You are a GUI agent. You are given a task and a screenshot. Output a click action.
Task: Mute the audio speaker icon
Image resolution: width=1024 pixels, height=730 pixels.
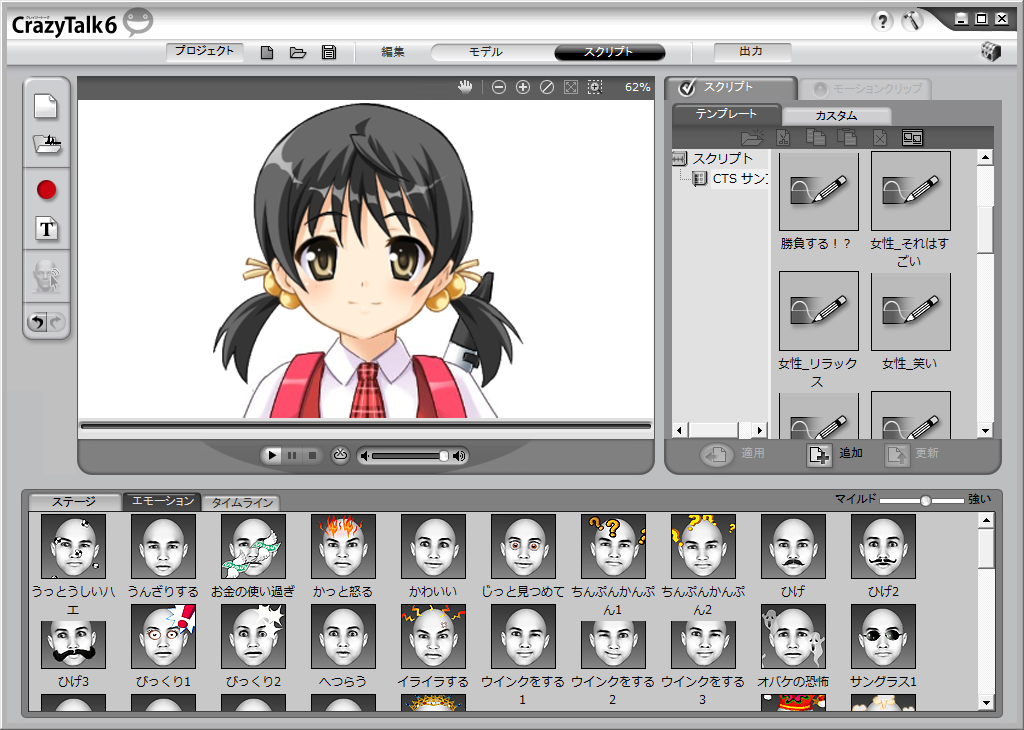coord(365,456)
